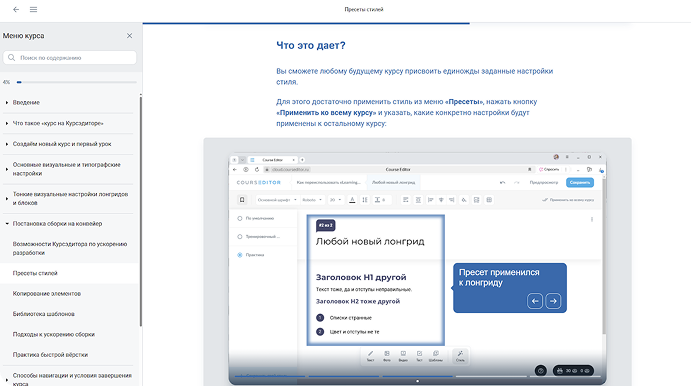The width and height of the screenshot is (691, 386).
Task: Select the «По умолчанию» preset radio
Action: [240, 219]
